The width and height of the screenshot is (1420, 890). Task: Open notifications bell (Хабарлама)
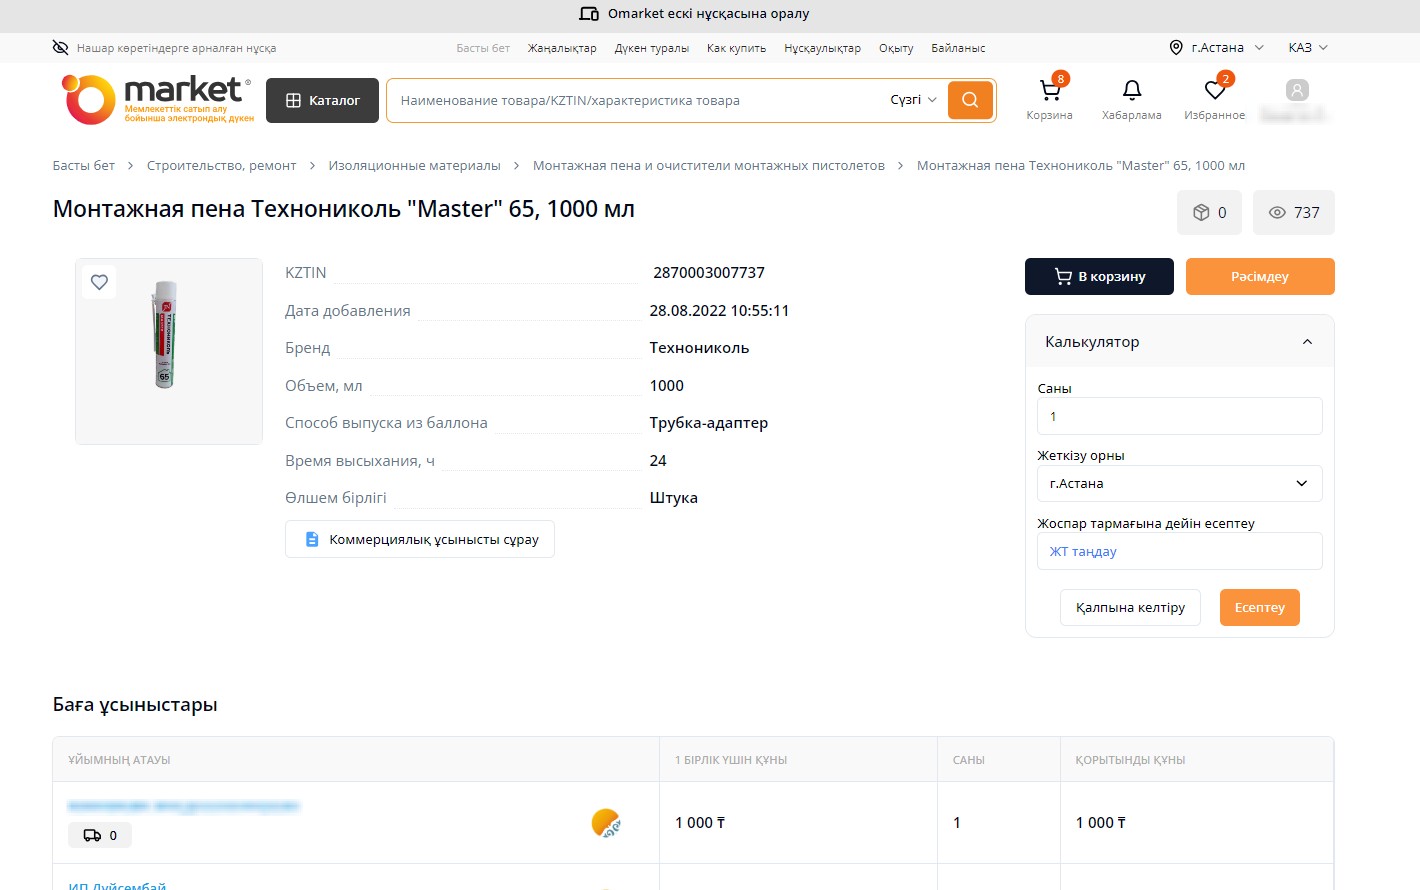click(1131, 91)
